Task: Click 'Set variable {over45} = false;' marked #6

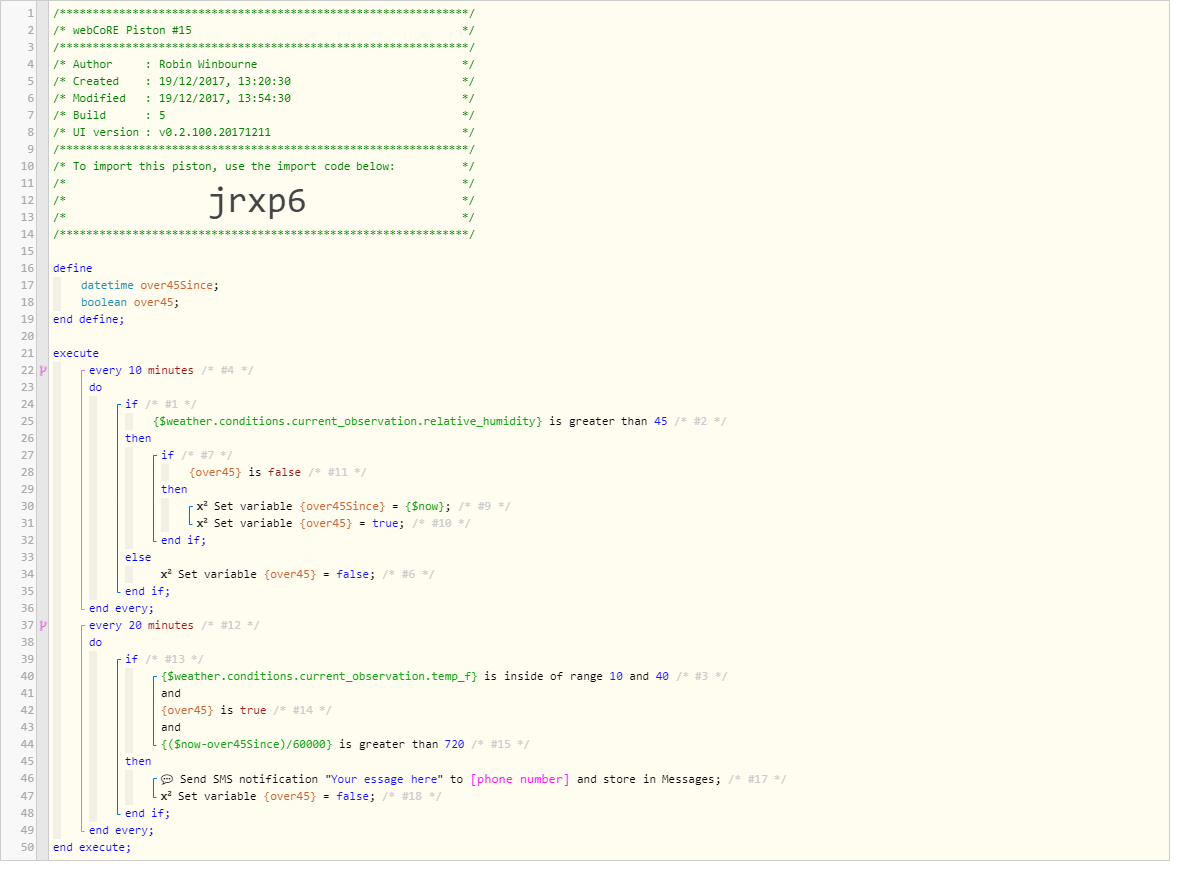Action: [276, 574]
